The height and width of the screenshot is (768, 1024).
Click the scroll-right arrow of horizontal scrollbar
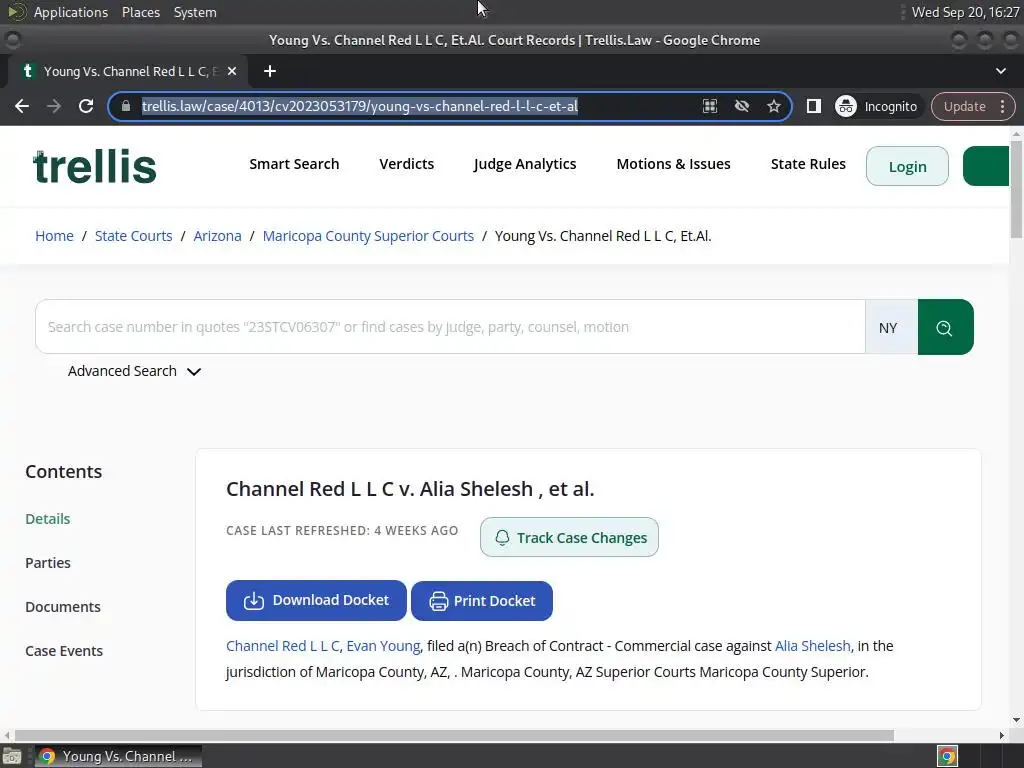coord(1002,735)
